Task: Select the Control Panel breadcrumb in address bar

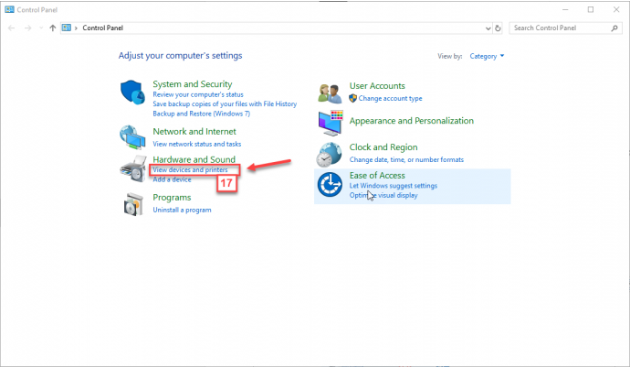Action: (x=103, y=28)
